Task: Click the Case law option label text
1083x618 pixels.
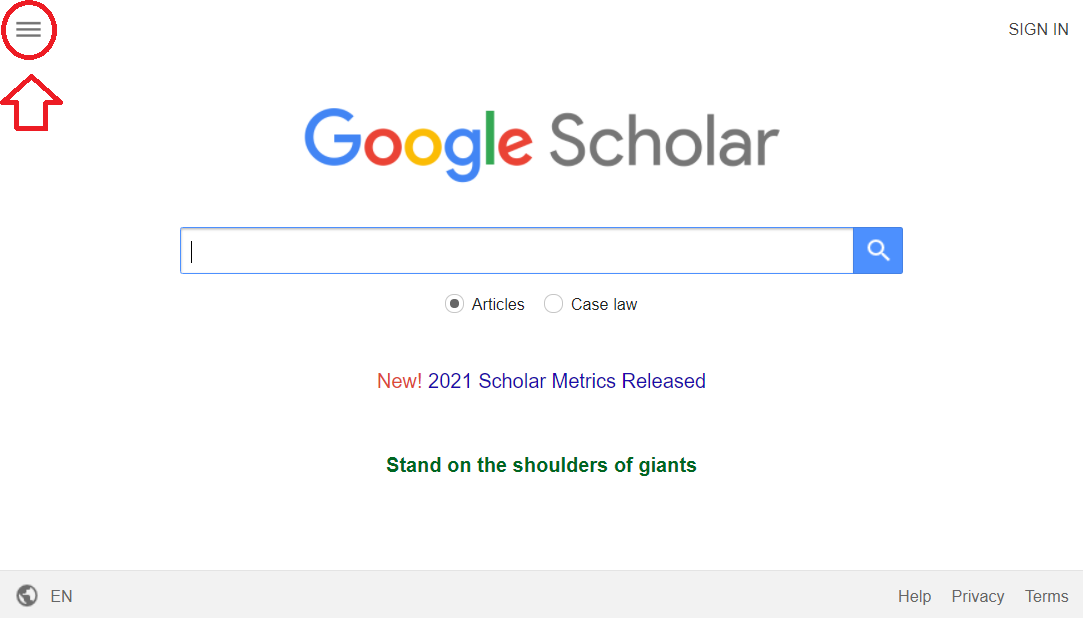Action: 604,305
